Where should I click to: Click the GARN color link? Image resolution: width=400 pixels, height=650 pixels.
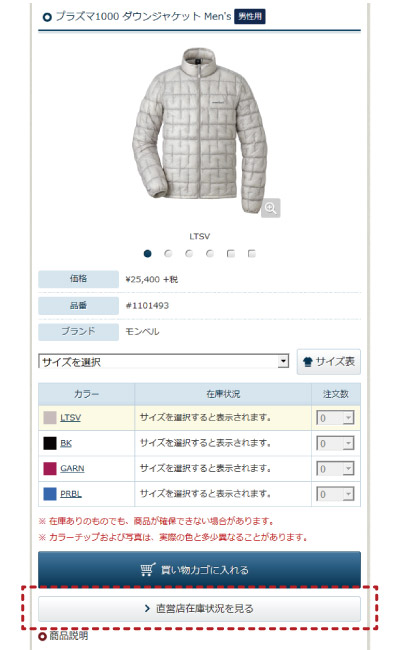point(72,468)
